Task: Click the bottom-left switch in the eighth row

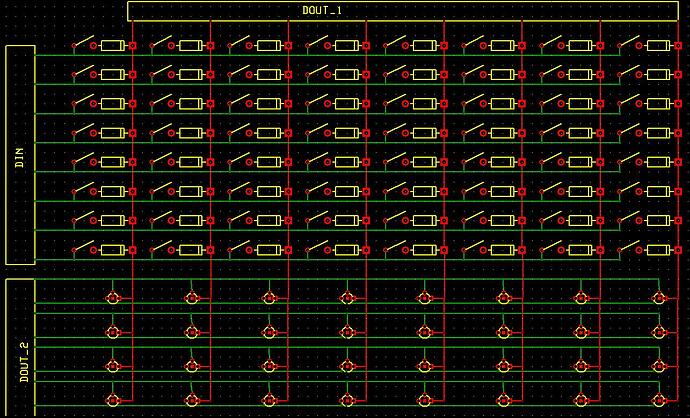Action: (x=83, y=246)
